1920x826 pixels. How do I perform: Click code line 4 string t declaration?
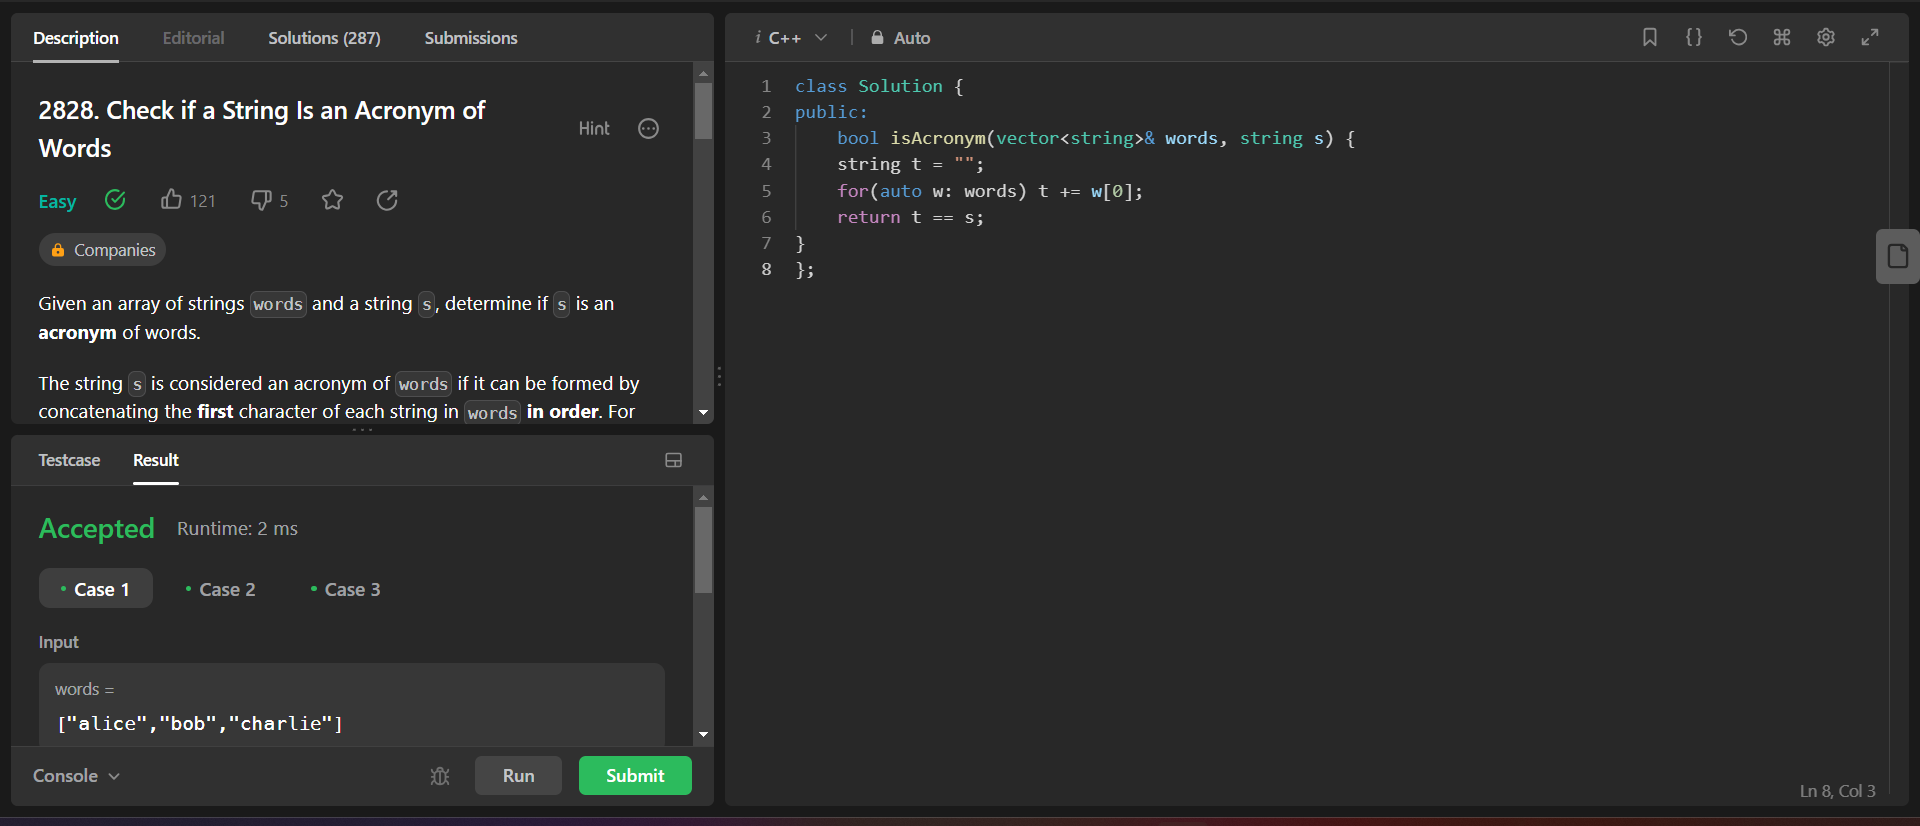click(x=910, y=164)
